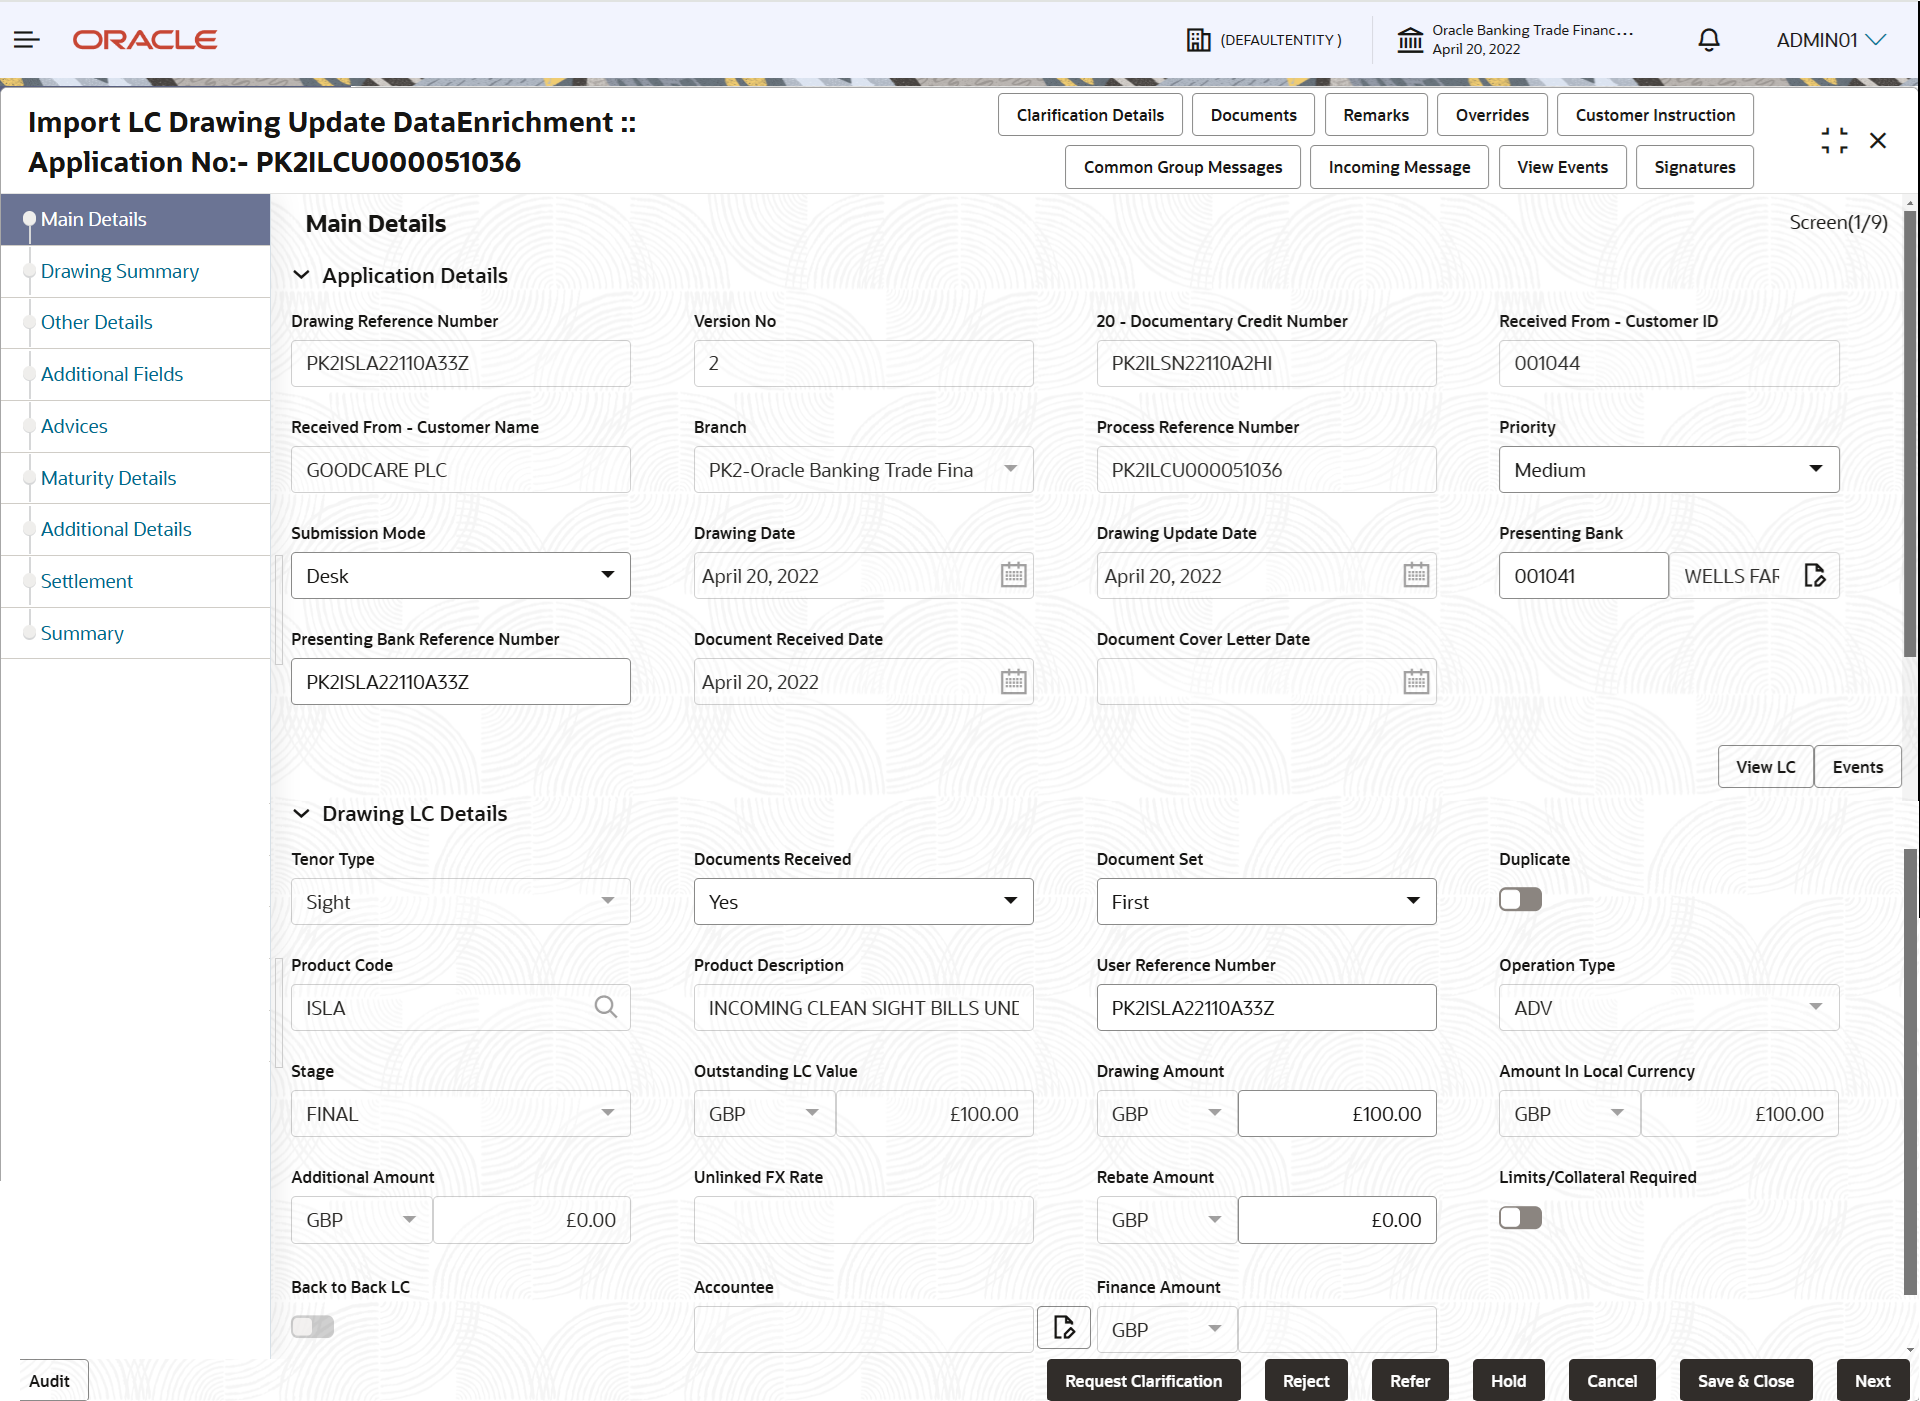The image size is (1920, 1401).
Task: Open the Document Cover Letter Date calendar
Action: [x=1416, y=681]
